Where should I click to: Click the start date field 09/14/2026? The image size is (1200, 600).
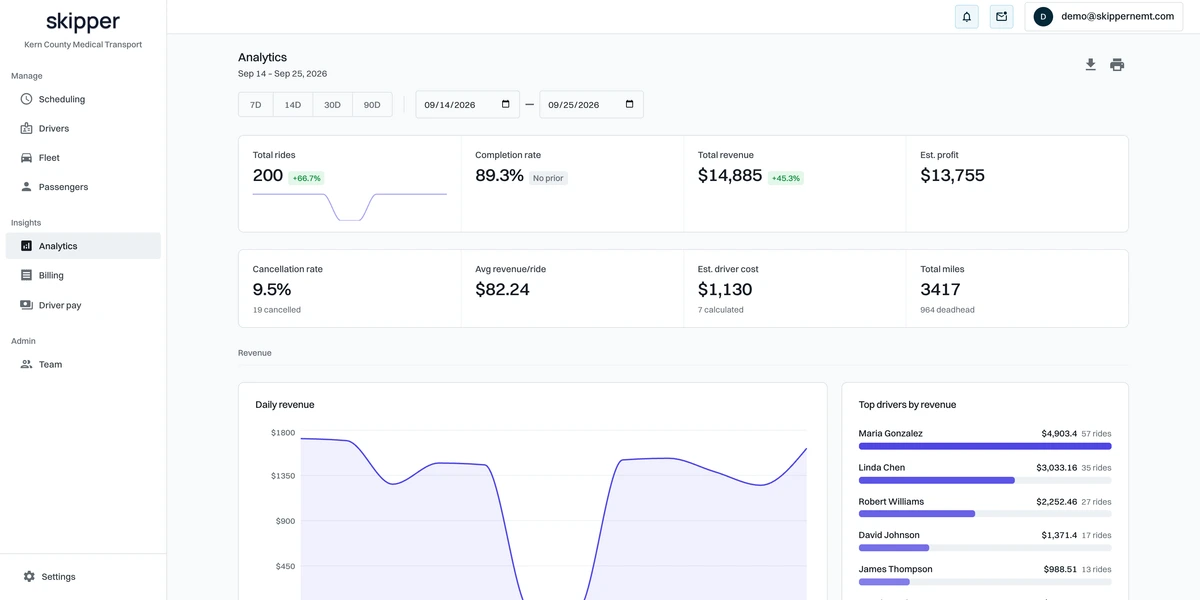click(x=468, y=104)
